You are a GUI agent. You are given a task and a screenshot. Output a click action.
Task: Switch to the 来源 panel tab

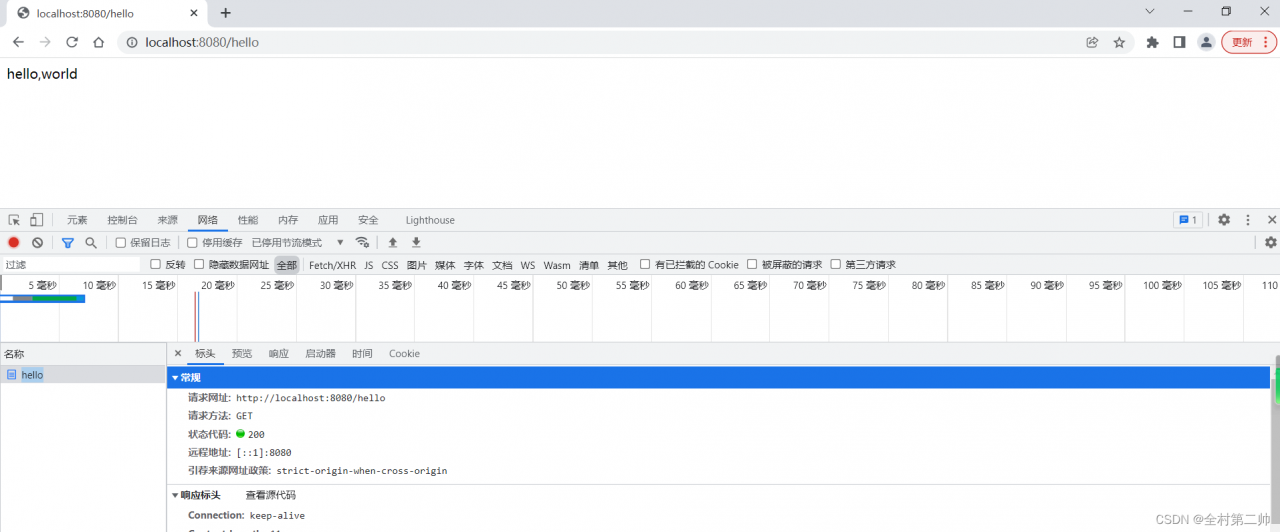(168, 220)
